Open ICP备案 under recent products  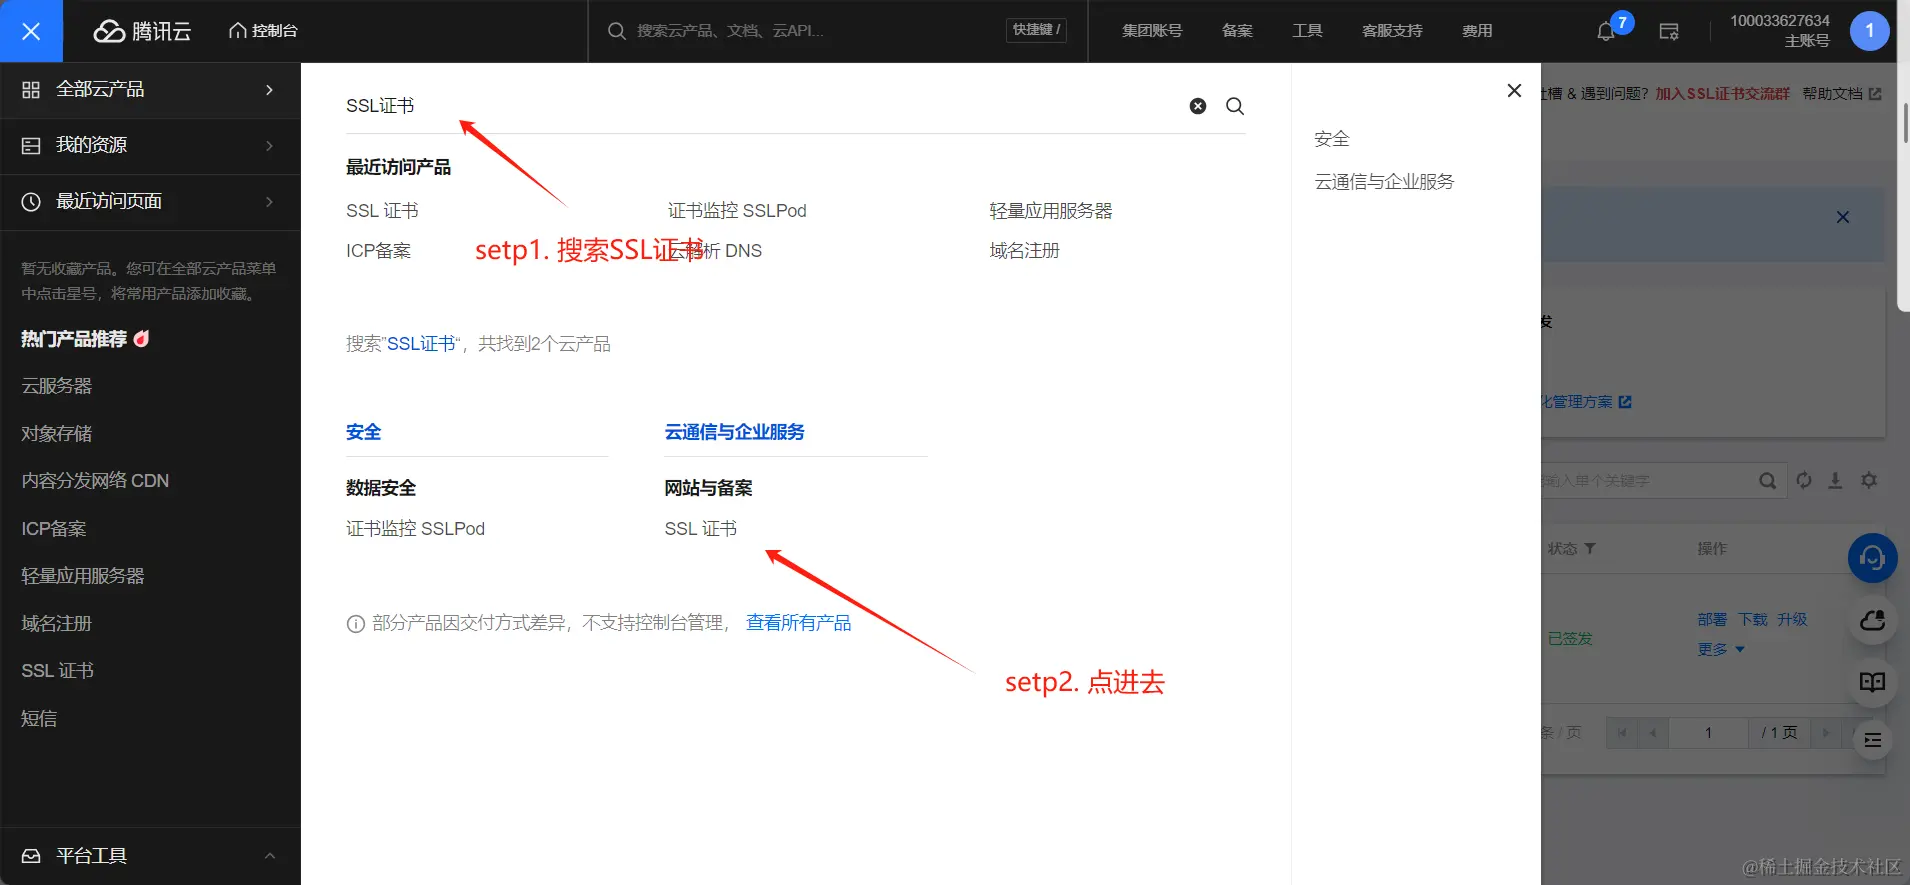coord(379,251)
